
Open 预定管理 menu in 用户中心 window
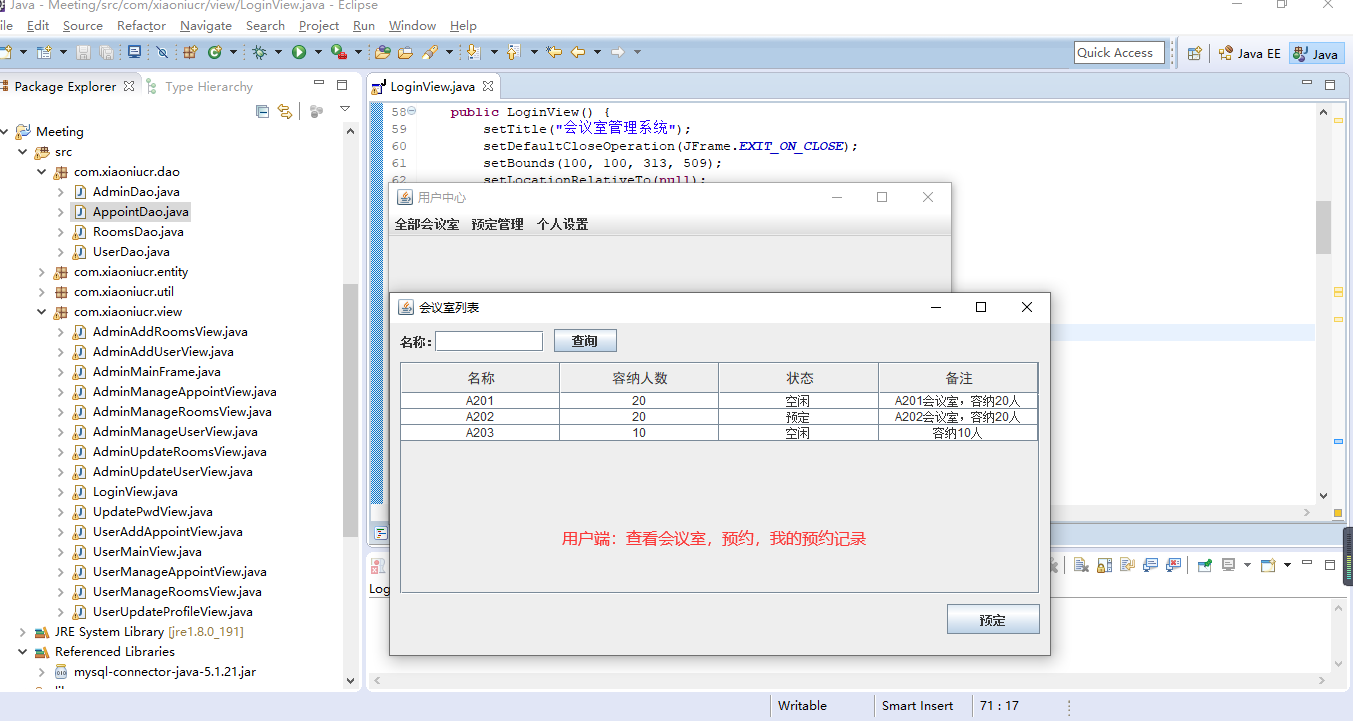(498, 225)
